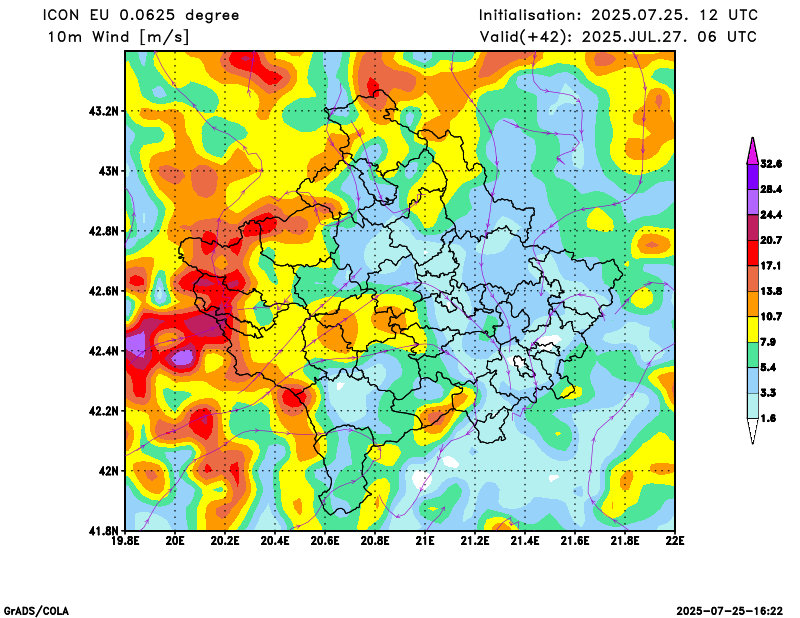The image size is (800, 618).
Task: Pick the salmon swatch between 13.8 and 17.1
Action: 753,279
